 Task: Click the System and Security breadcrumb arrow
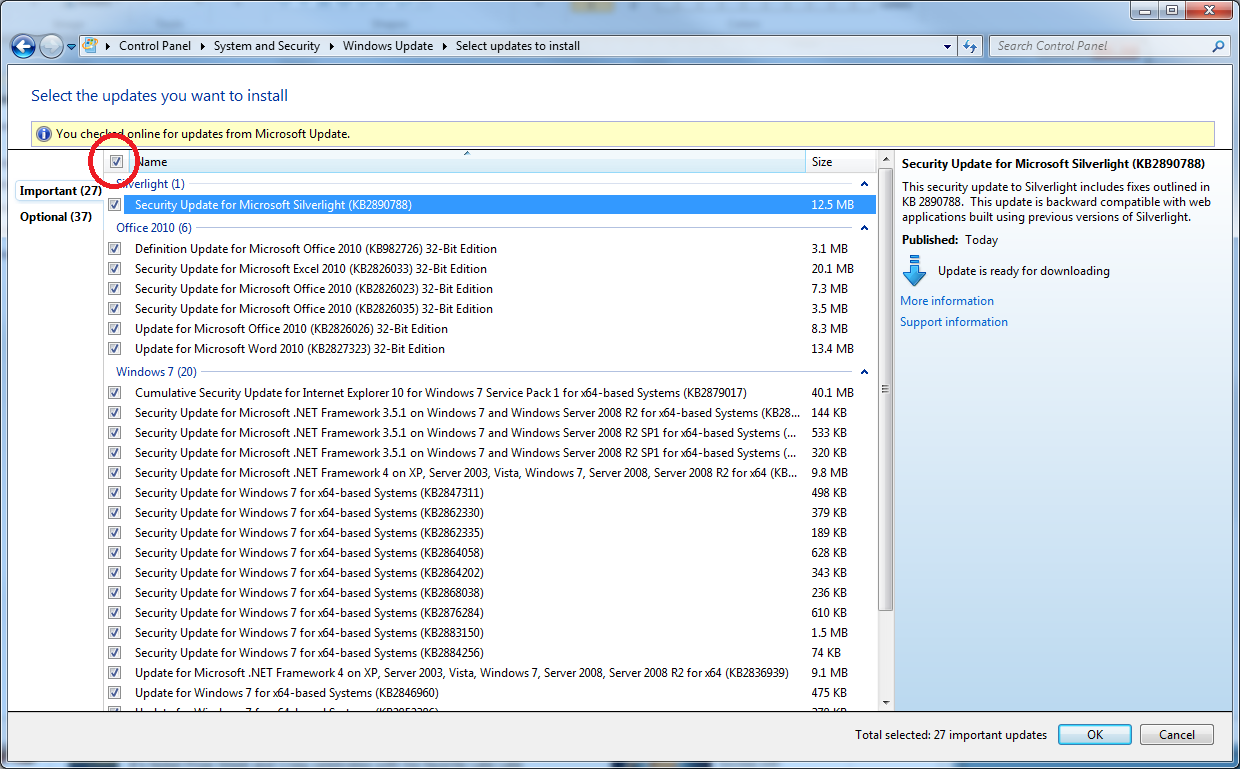(332, 46)
